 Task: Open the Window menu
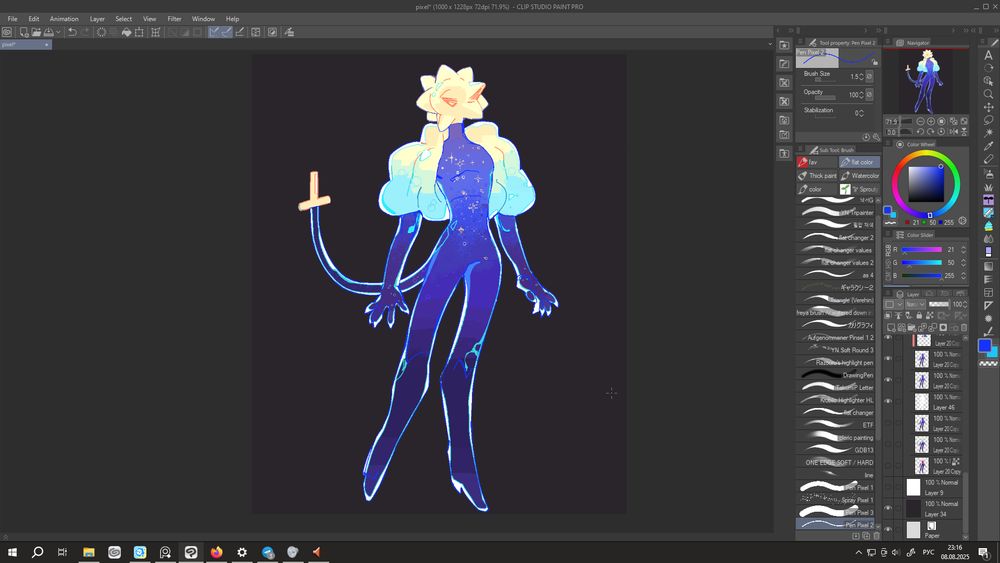(x=203, y=18)
